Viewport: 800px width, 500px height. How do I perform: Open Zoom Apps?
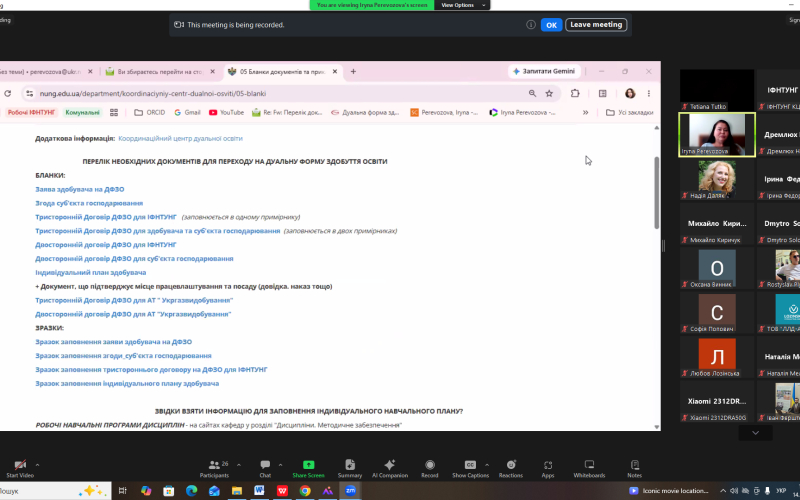548,468
